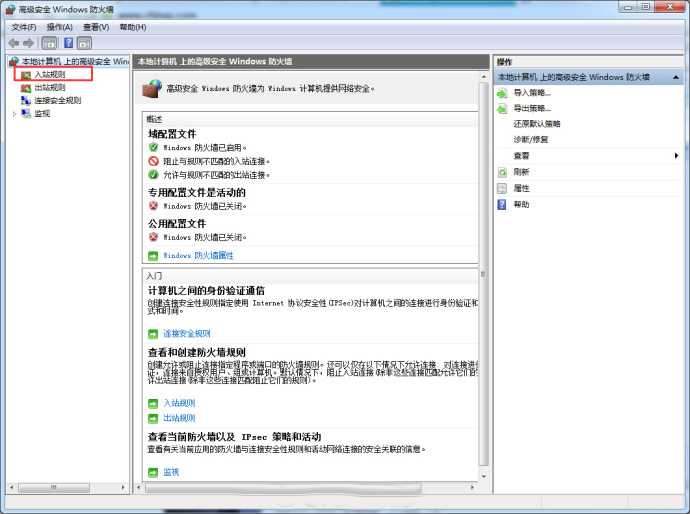Expand the 监视 tree node arrow

[x=15, y=114]
